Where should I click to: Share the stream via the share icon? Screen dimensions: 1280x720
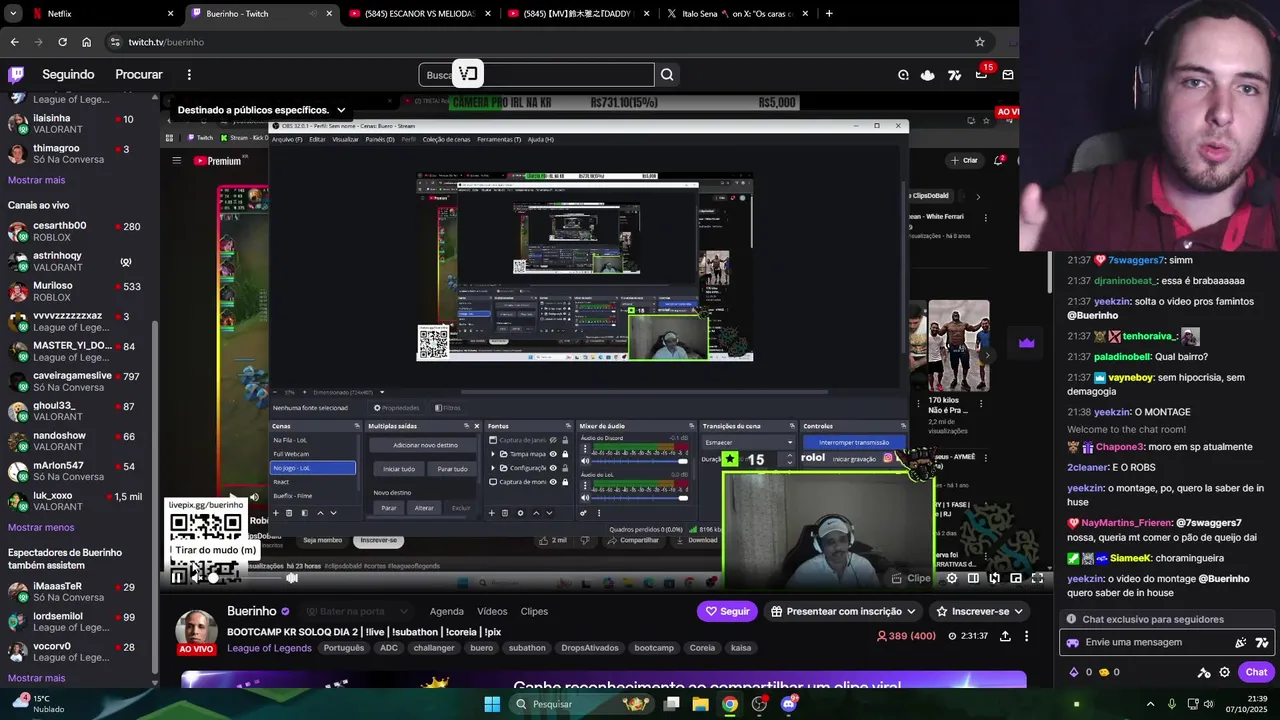(1005, 636)
